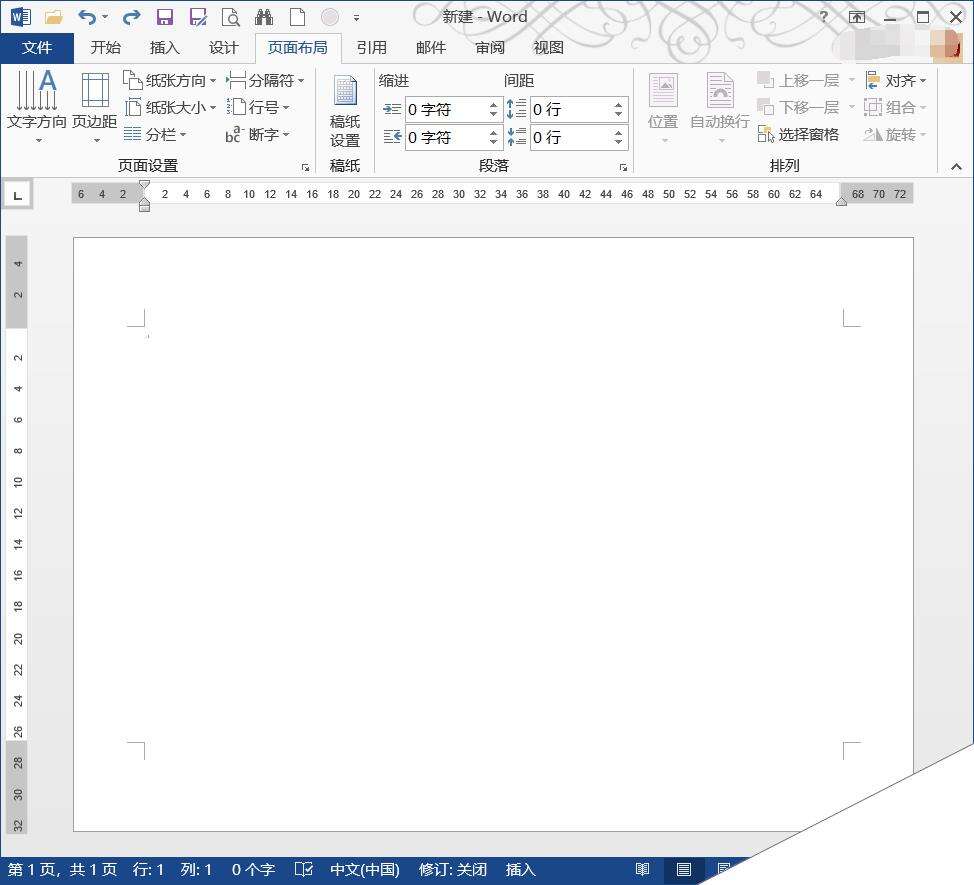
Task: Click the Manuscript Paper Settings (稿纸设置) button
Action: 345,112
